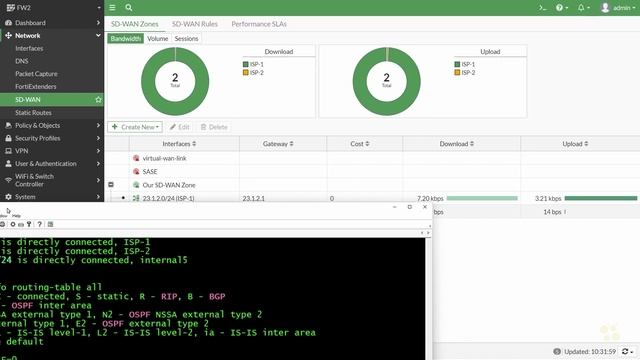Click the key icon in terminal toolbar
The height and width of the screenshot is (360, 640).
coord(29,224)
